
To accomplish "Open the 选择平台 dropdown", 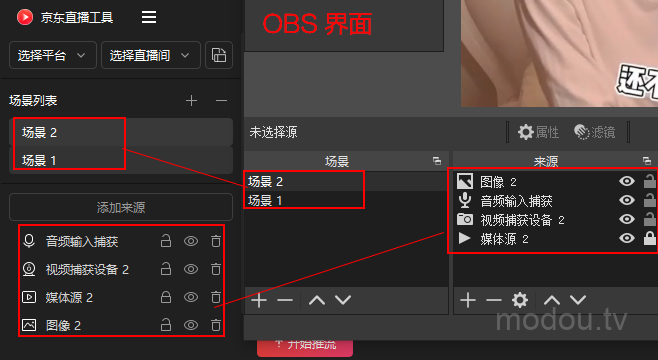I will [x=52, y=55].
